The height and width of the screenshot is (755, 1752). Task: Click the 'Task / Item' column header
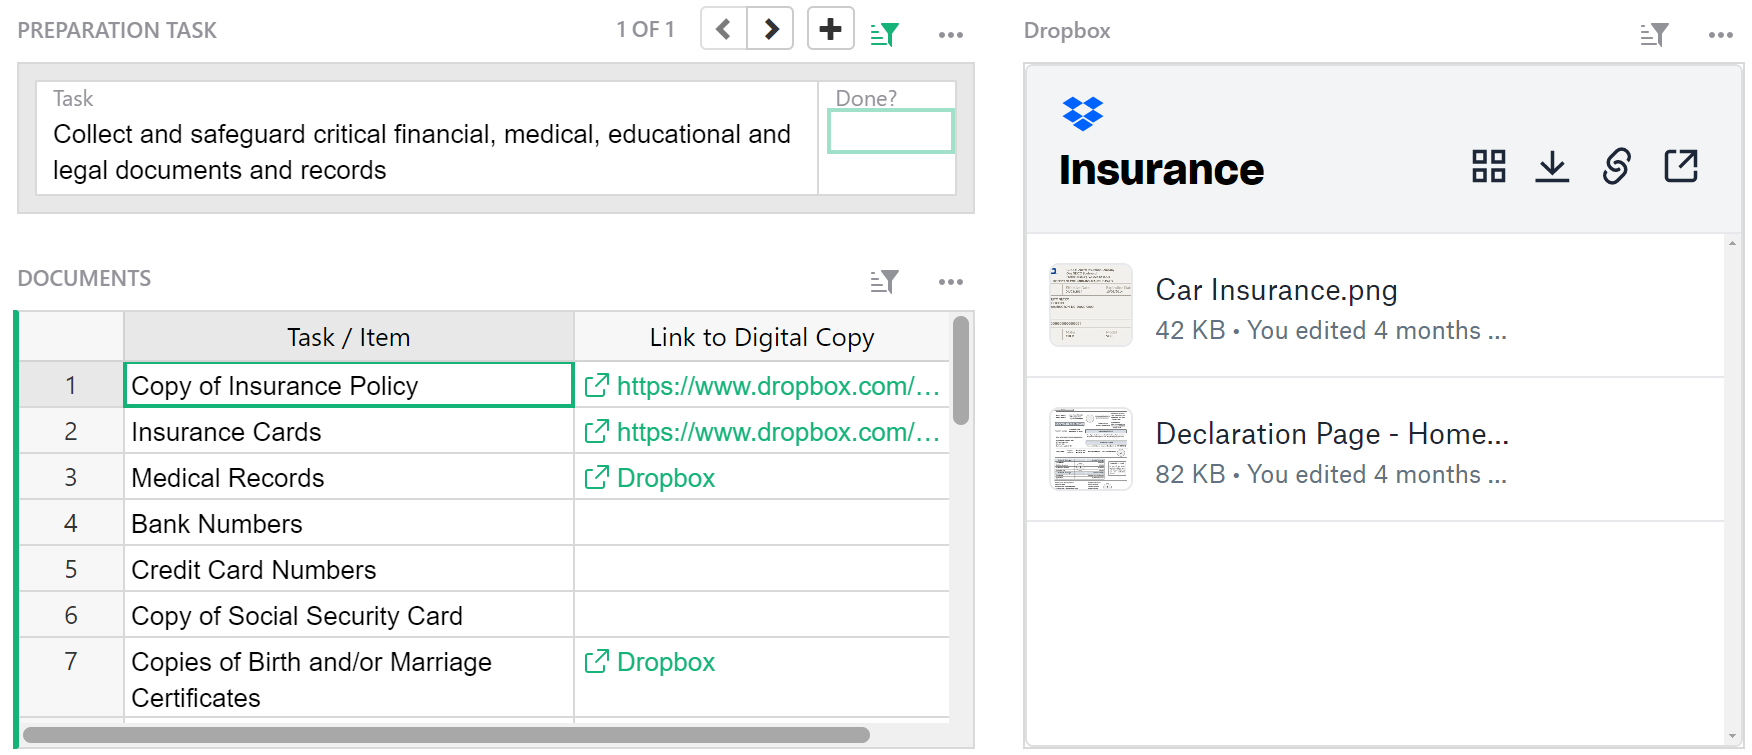pos(348,337)
